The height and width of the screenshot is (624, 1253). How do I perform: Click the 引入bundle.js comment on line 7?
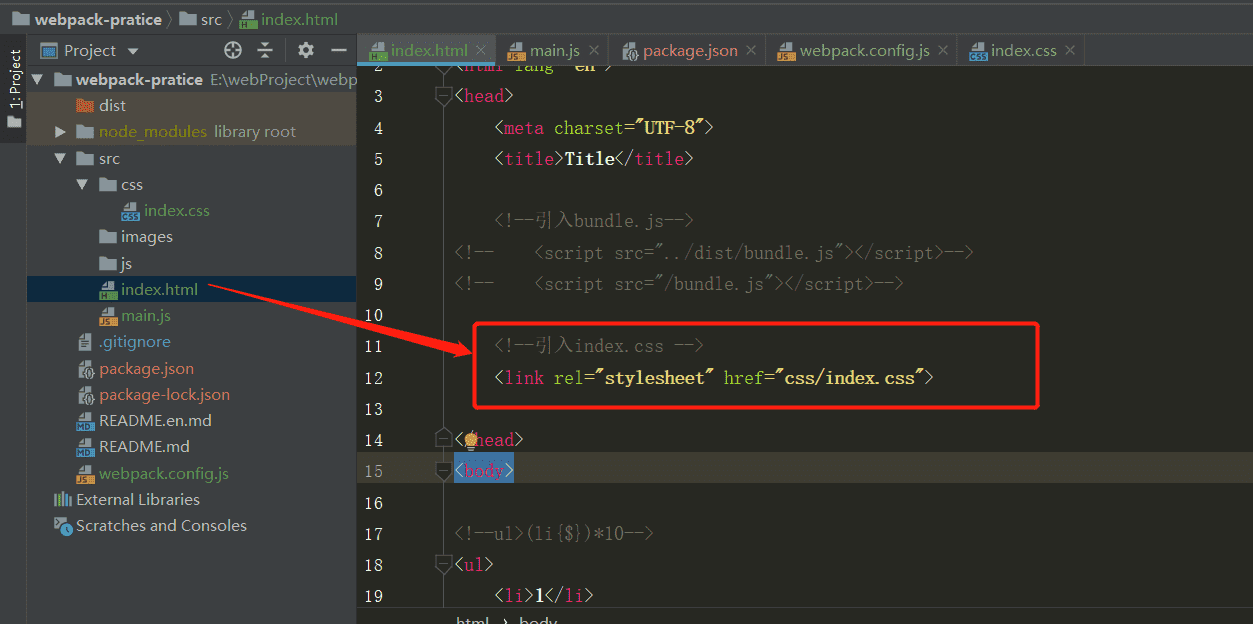click(x=594, y=222)
